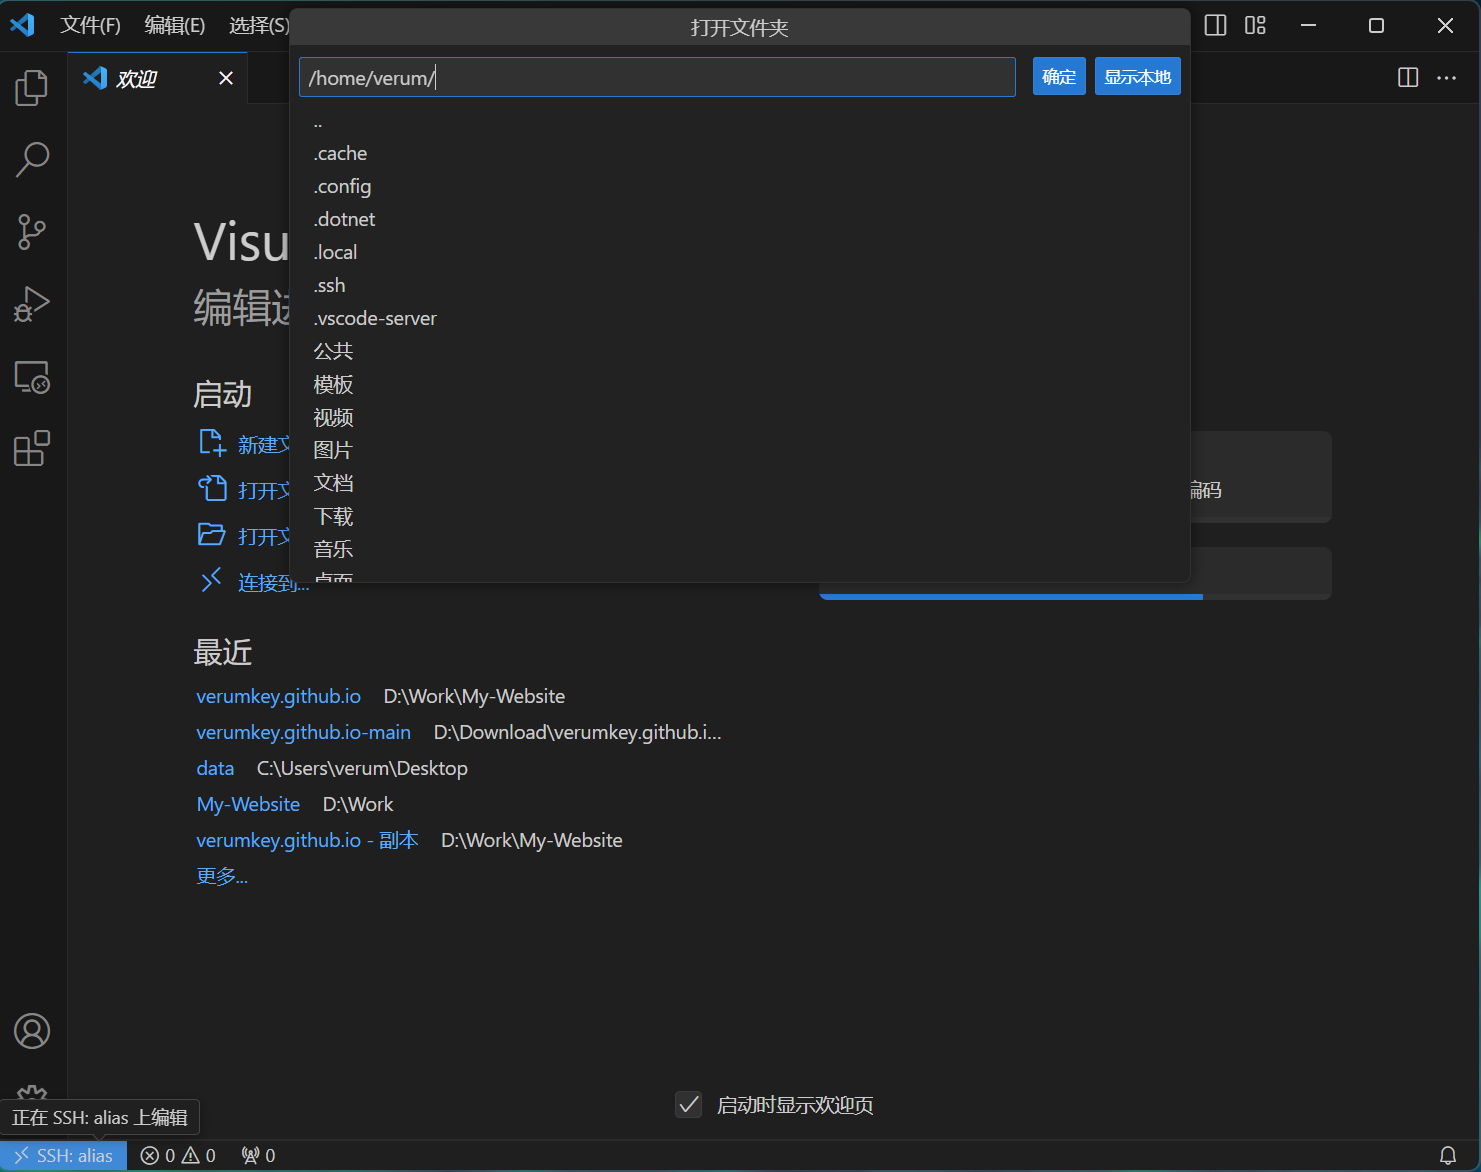The height and width of the screenshot is (1172, 1481).
Task: Select the 公共 folder
Action: click(740, 351)
